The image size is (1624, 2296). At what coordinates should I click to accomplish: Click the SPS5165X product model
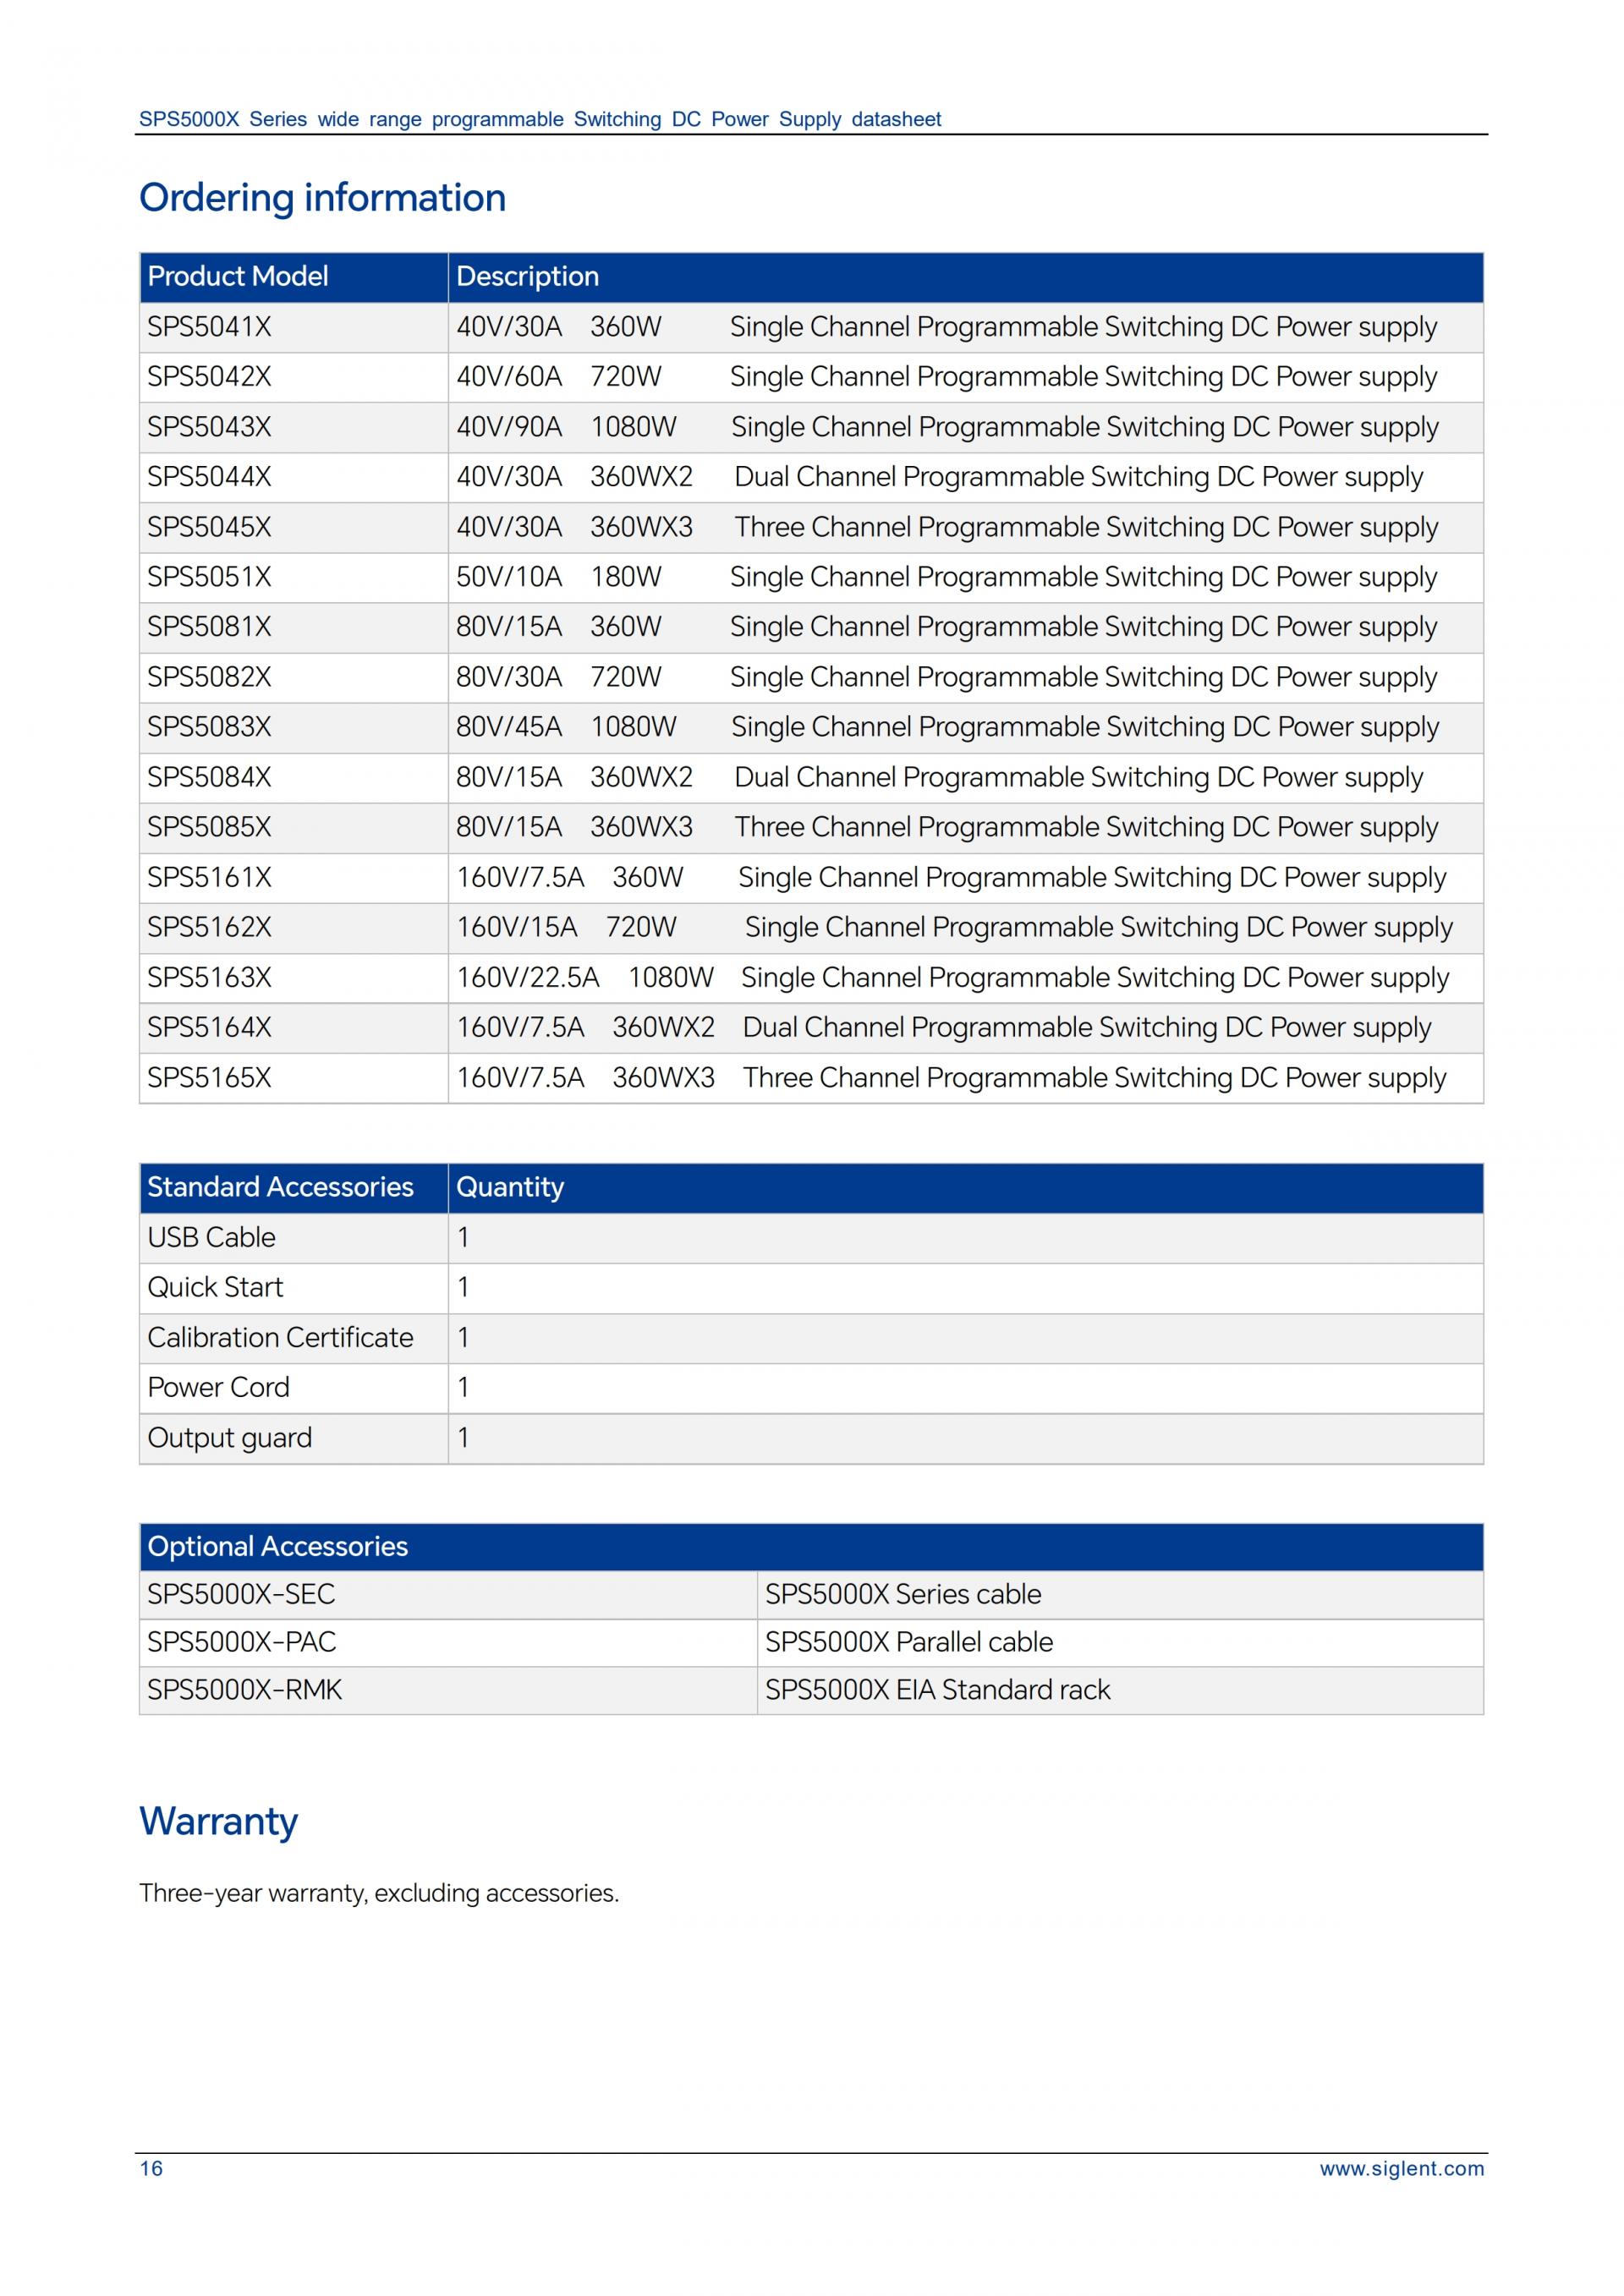pyautogui.click(x=209, y=1078)
